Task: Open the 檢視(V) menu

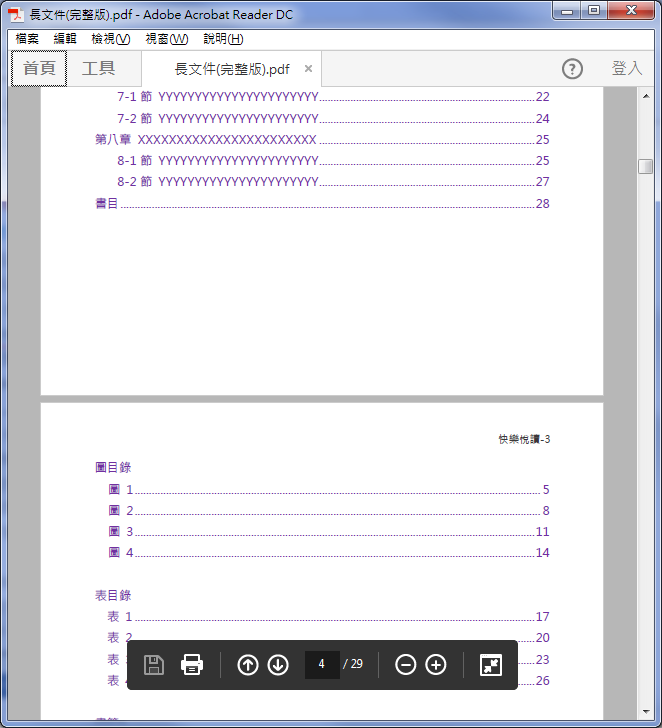Action: coord(110,39)
